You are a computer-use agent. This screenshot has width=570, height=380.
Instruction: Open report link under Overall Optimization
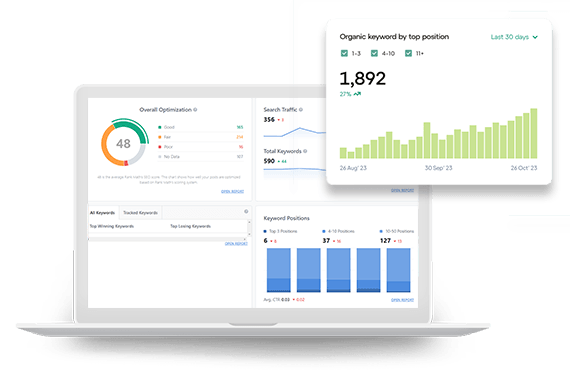coord(232,191)
